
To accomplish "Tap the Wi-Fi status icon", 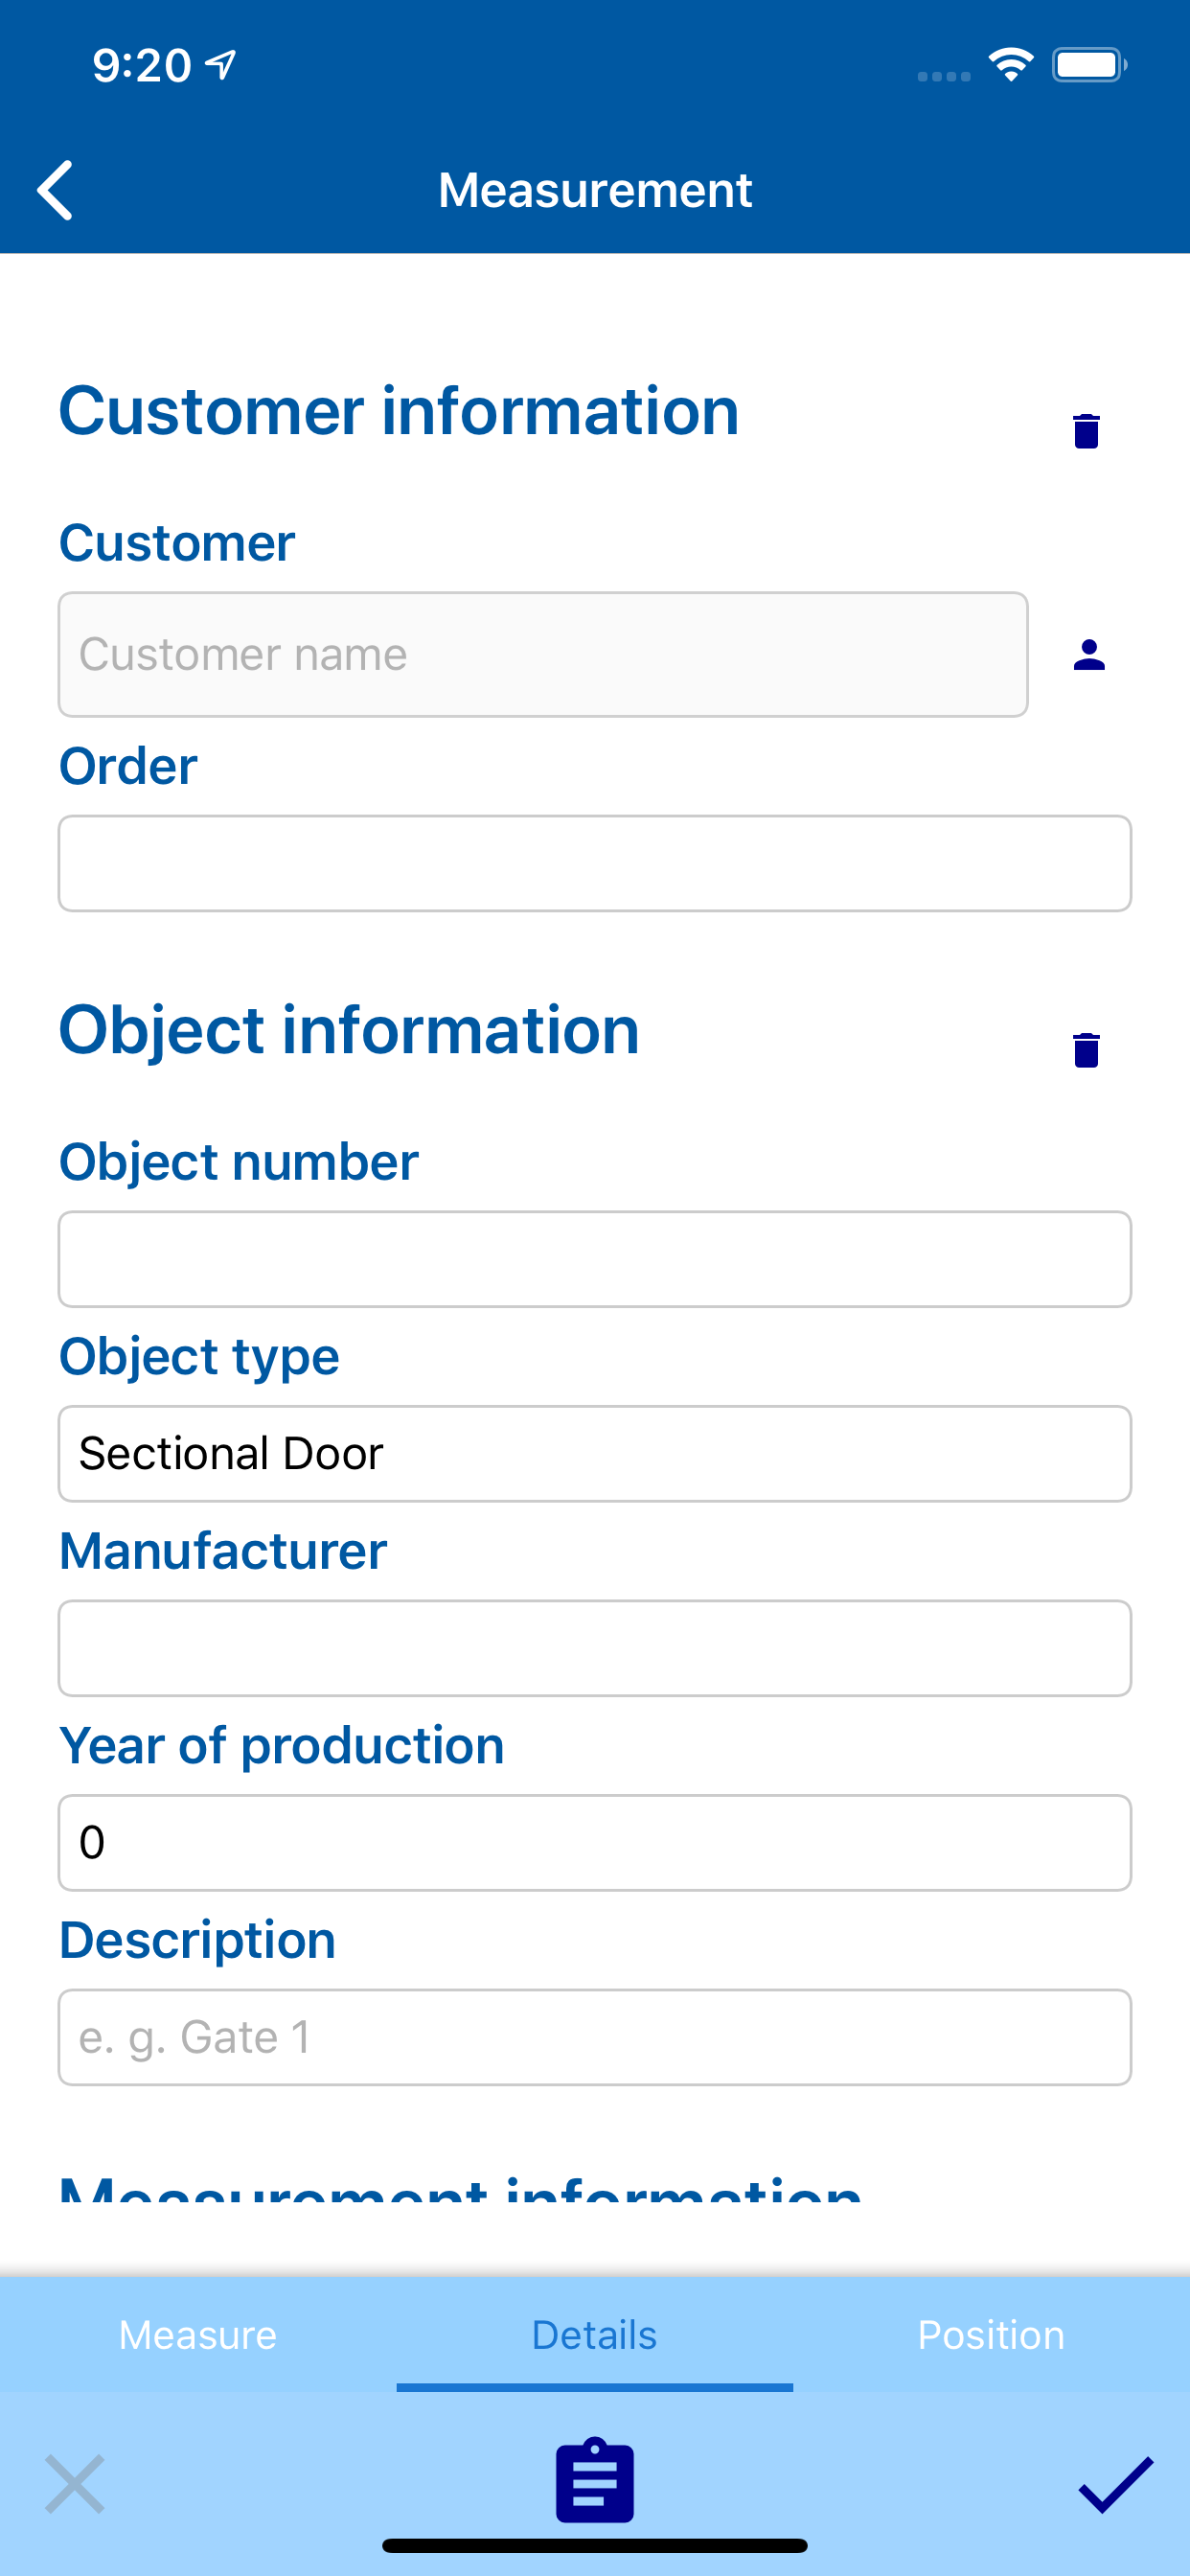I will click(x=1011, y=66).
